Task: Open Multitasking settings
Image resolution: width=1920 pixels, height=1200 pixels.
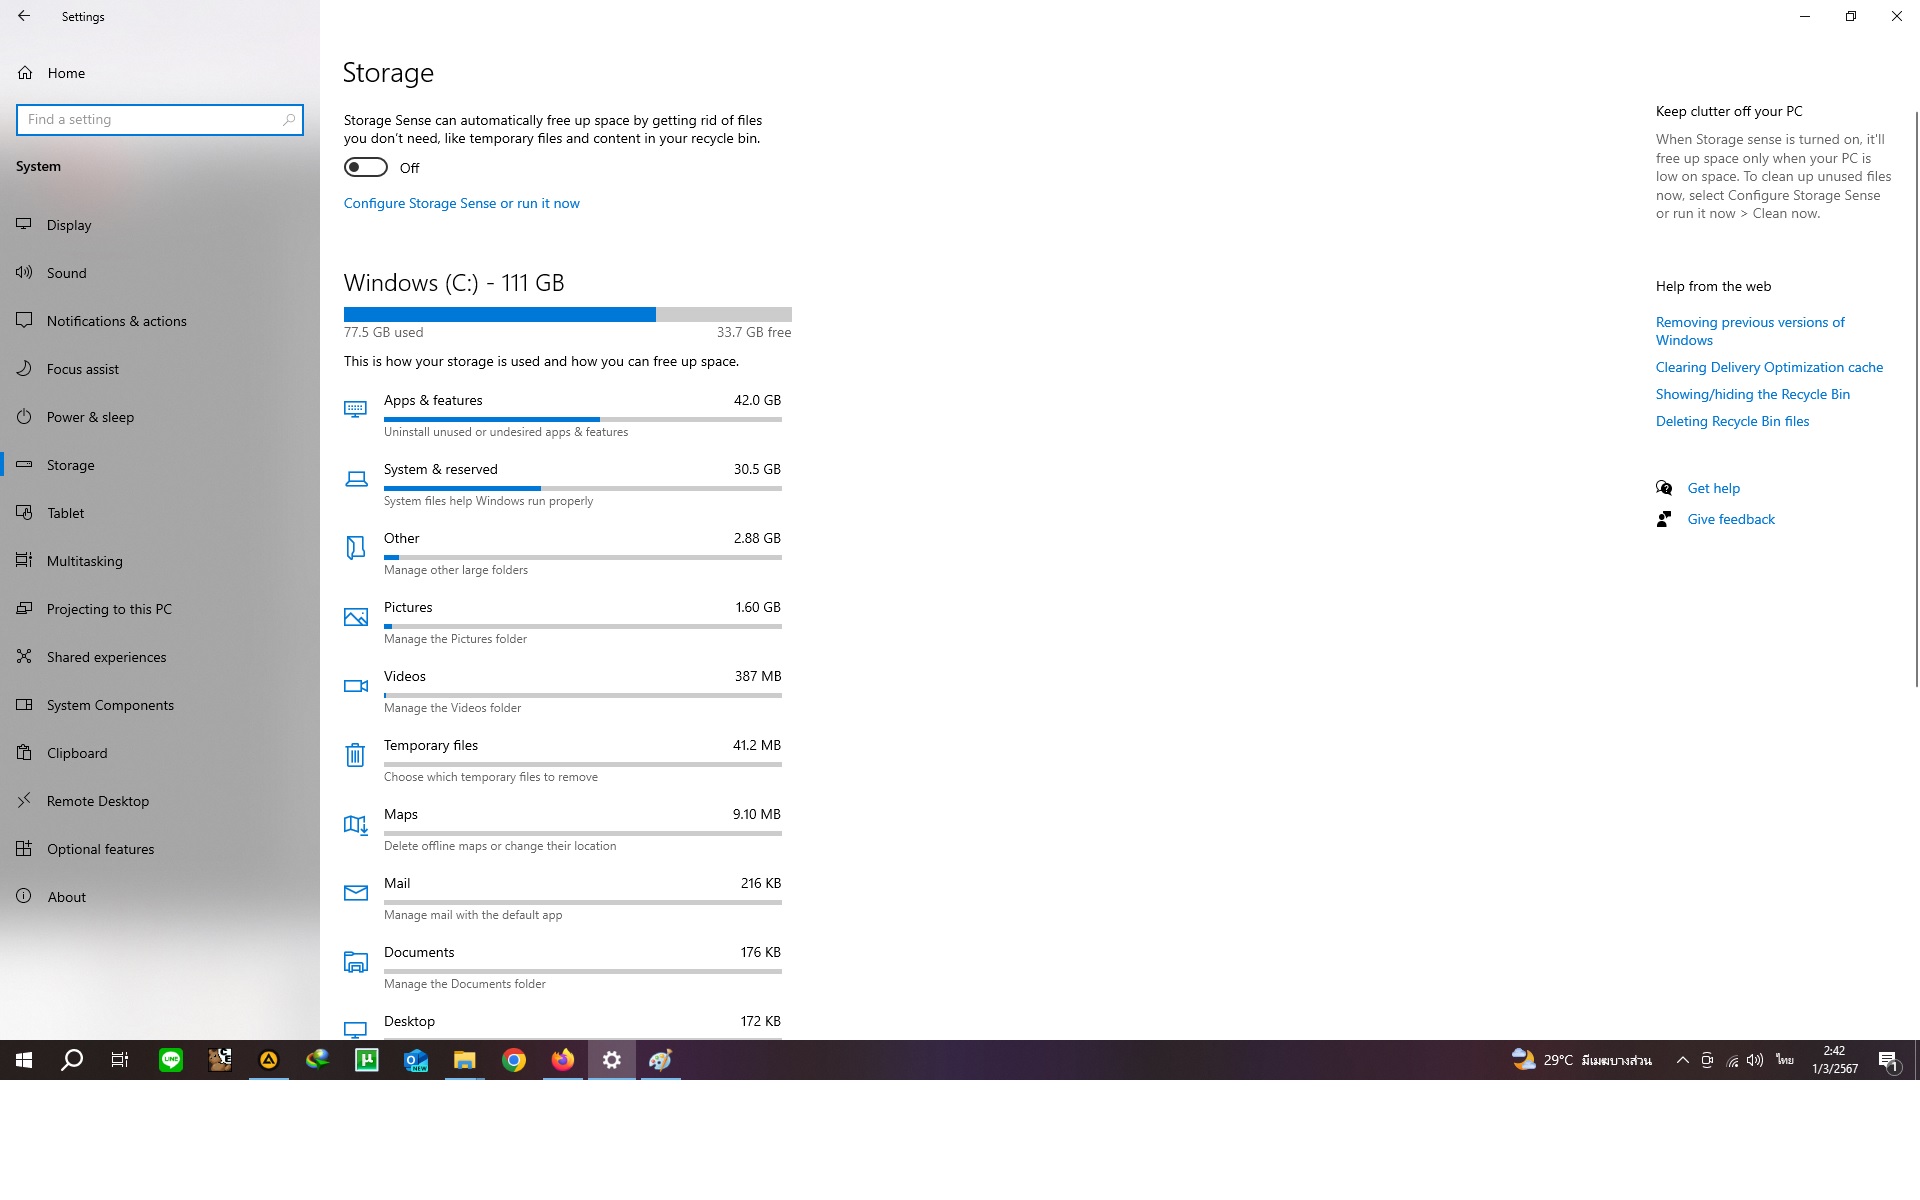Action: coord(160,561)
